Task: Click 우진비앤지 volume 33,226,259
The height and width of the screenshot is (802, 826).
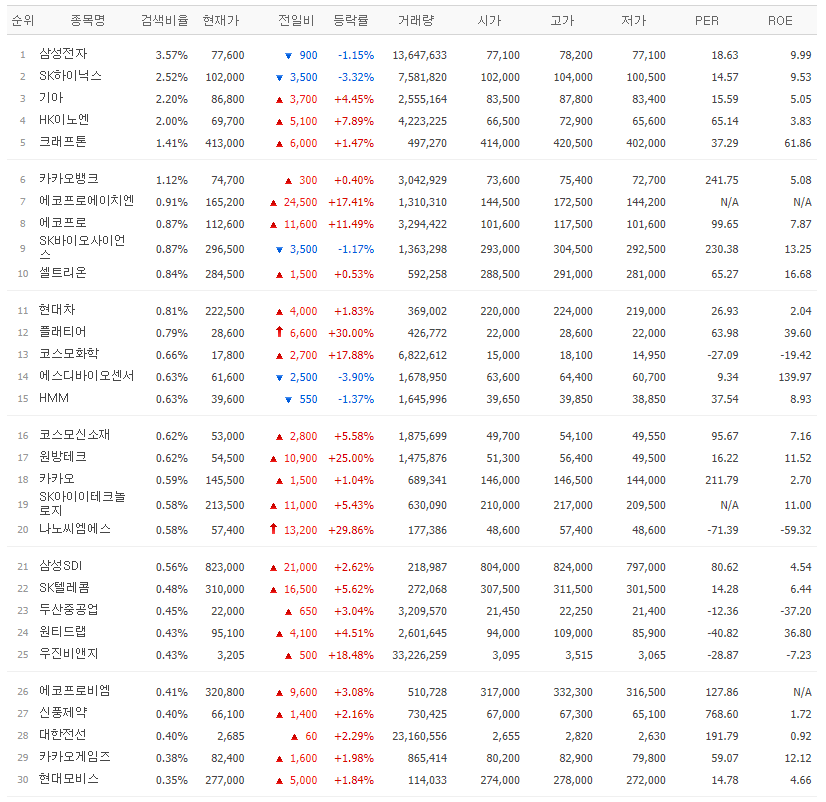Action: click(x=419, y=656)
